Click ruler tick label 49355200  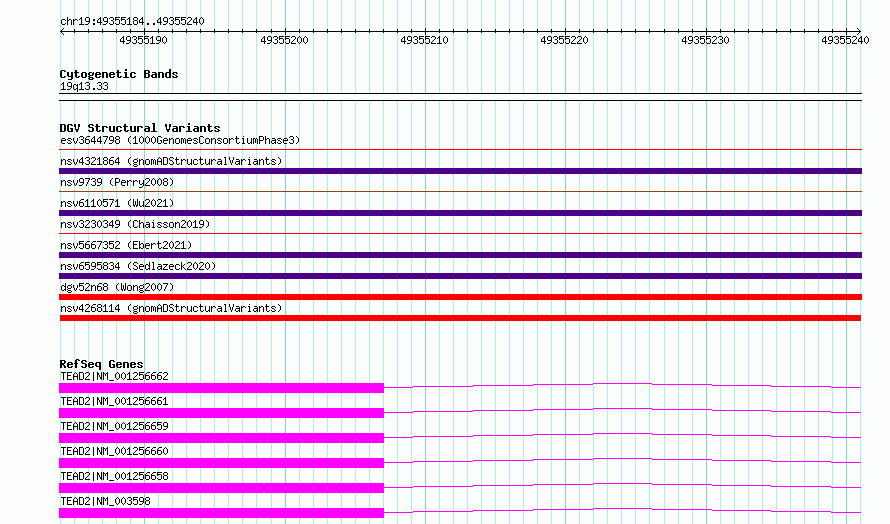click(284, 40)
